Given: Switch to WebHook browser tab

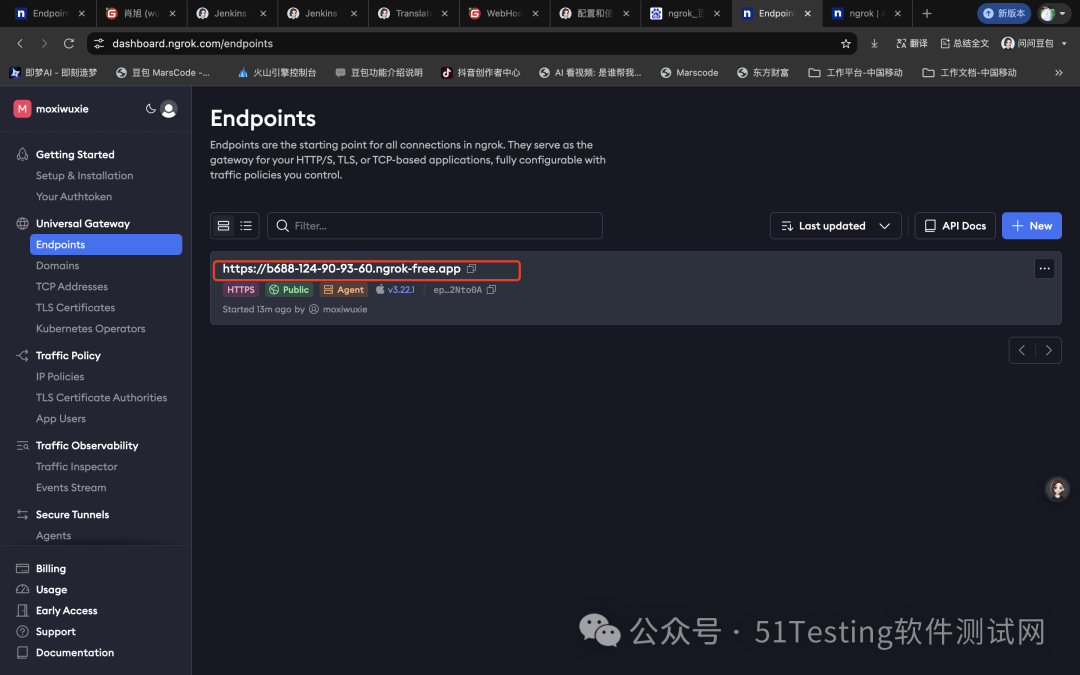Looking at the screenshot, I should click(x=503, y=13).
